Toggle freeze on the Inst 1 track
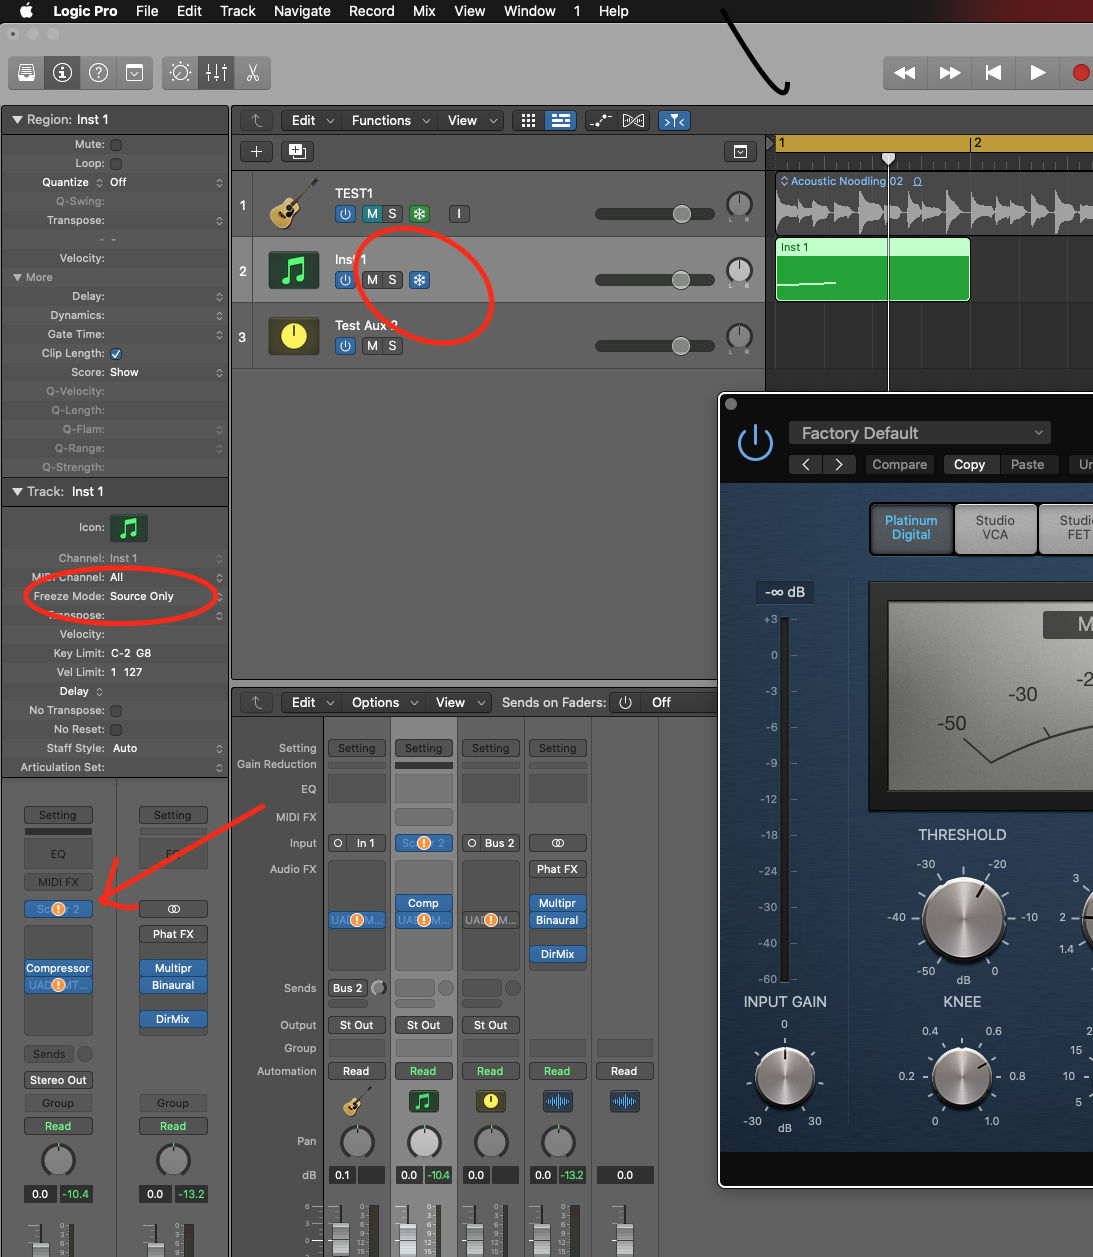The height and width of the screenshot is (1257, 1093). tap(420, 280)
